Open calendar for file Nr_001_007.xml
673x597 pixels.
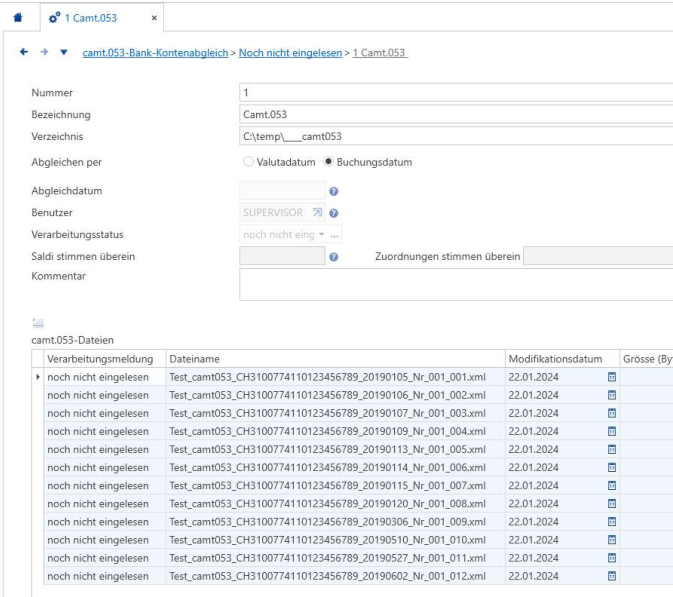click(612, 485)
